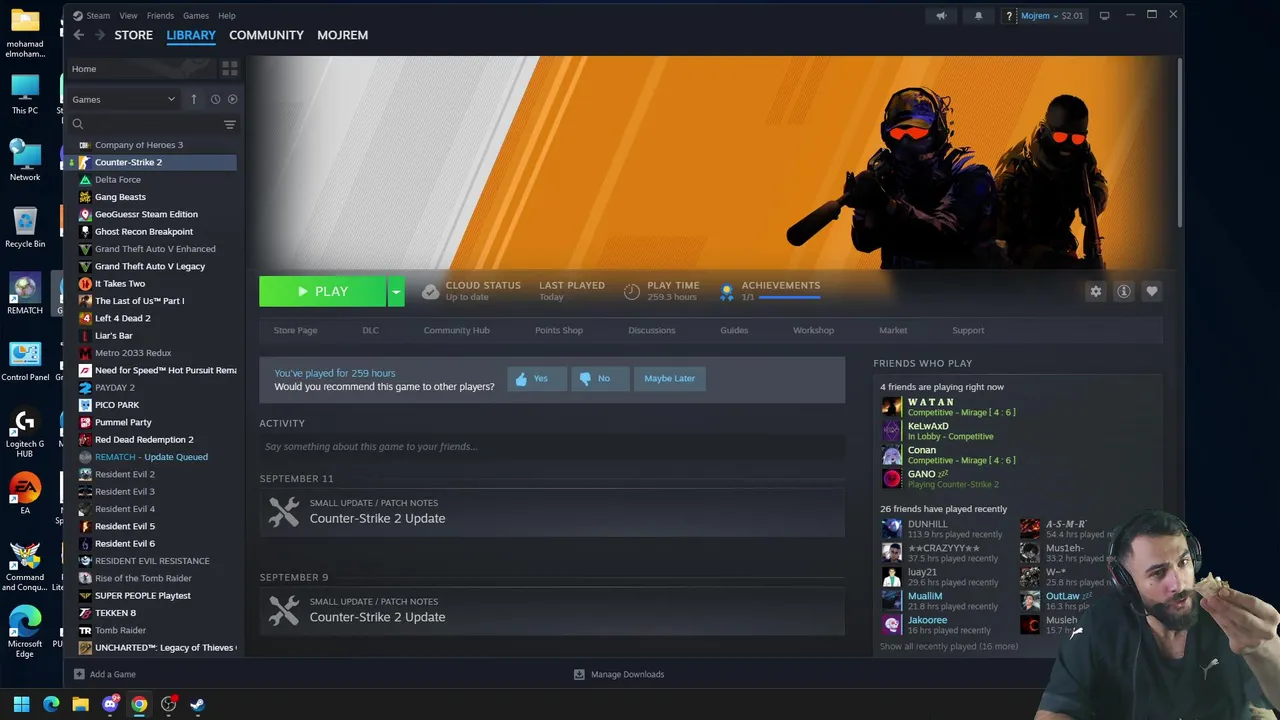Open the Points Shop link
This screenshot has height=720, width=1280.
[558, 330]
